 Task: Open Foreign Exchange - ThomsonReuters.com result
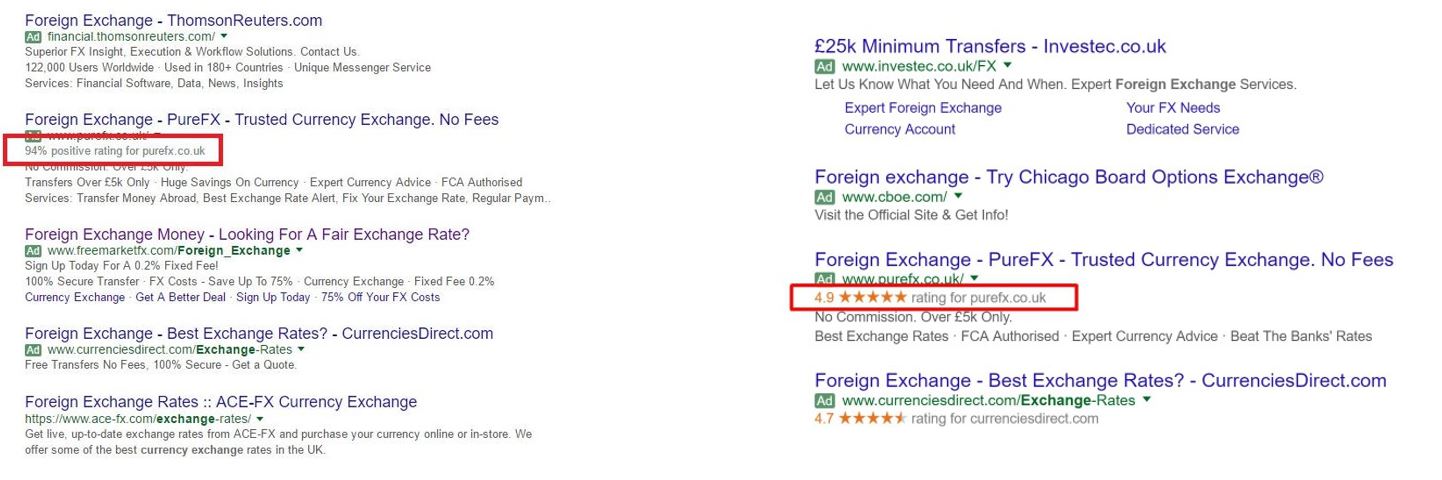173,20
